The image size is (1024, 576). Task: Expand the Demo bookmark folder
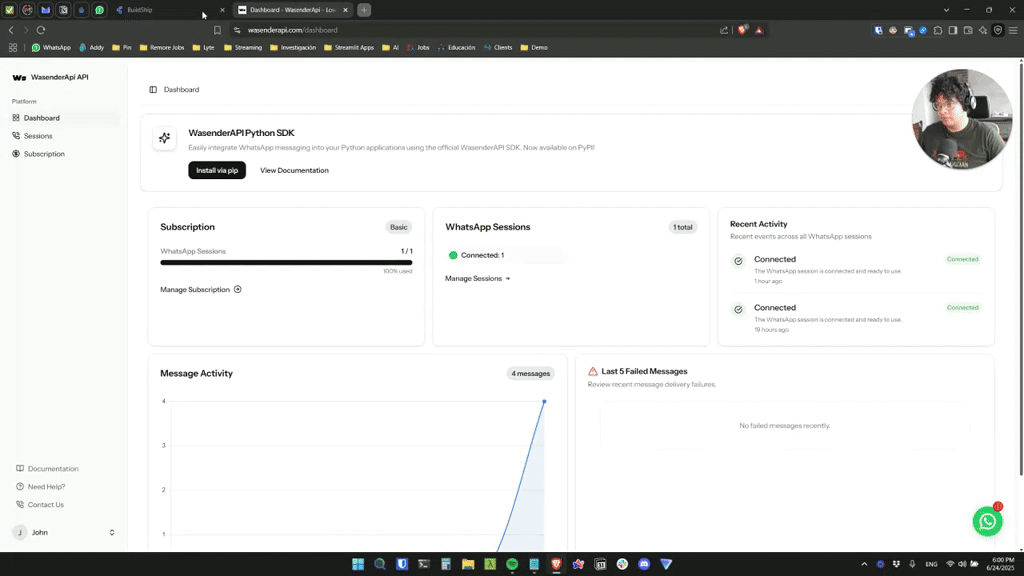pos(534,48)
